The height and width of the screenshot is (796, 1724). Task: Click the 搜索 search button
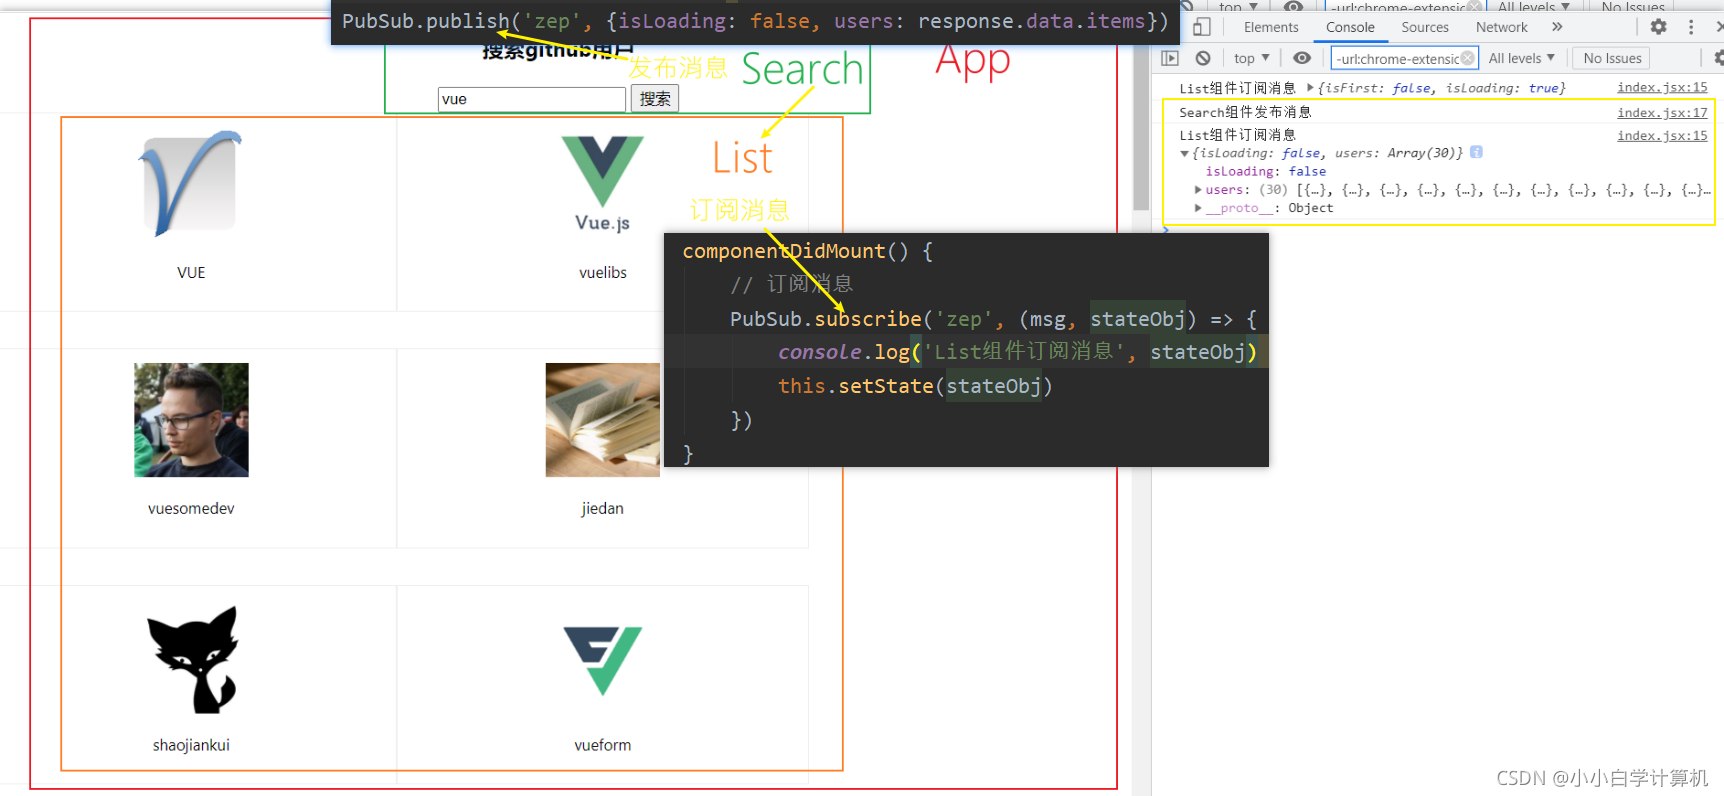pos(655,99)
